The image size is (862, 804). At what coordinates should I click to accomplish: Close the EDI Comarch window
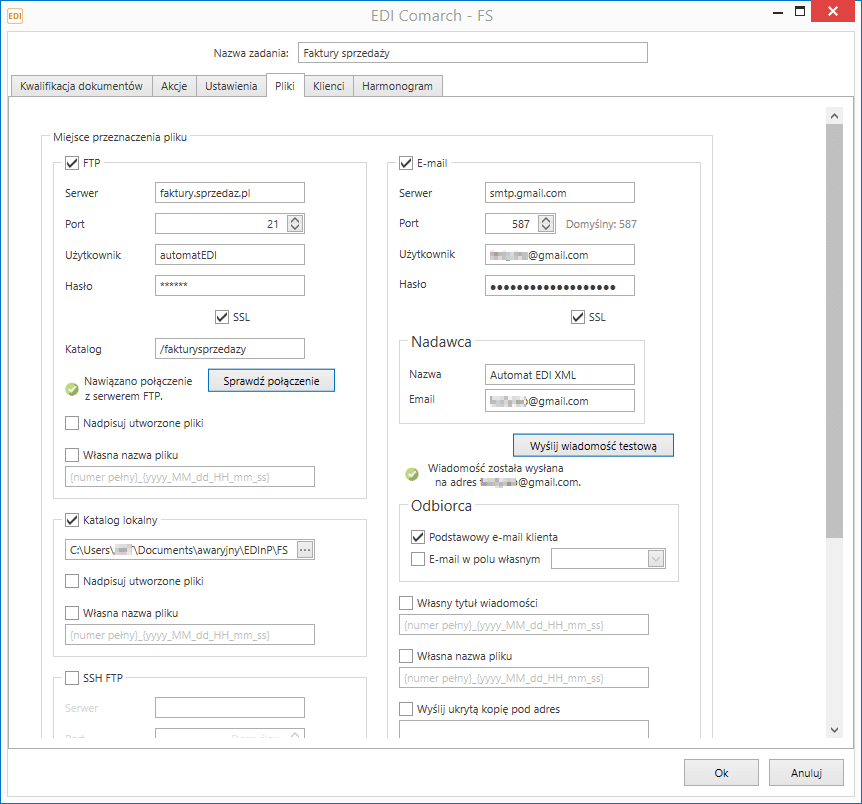(833, 12)
